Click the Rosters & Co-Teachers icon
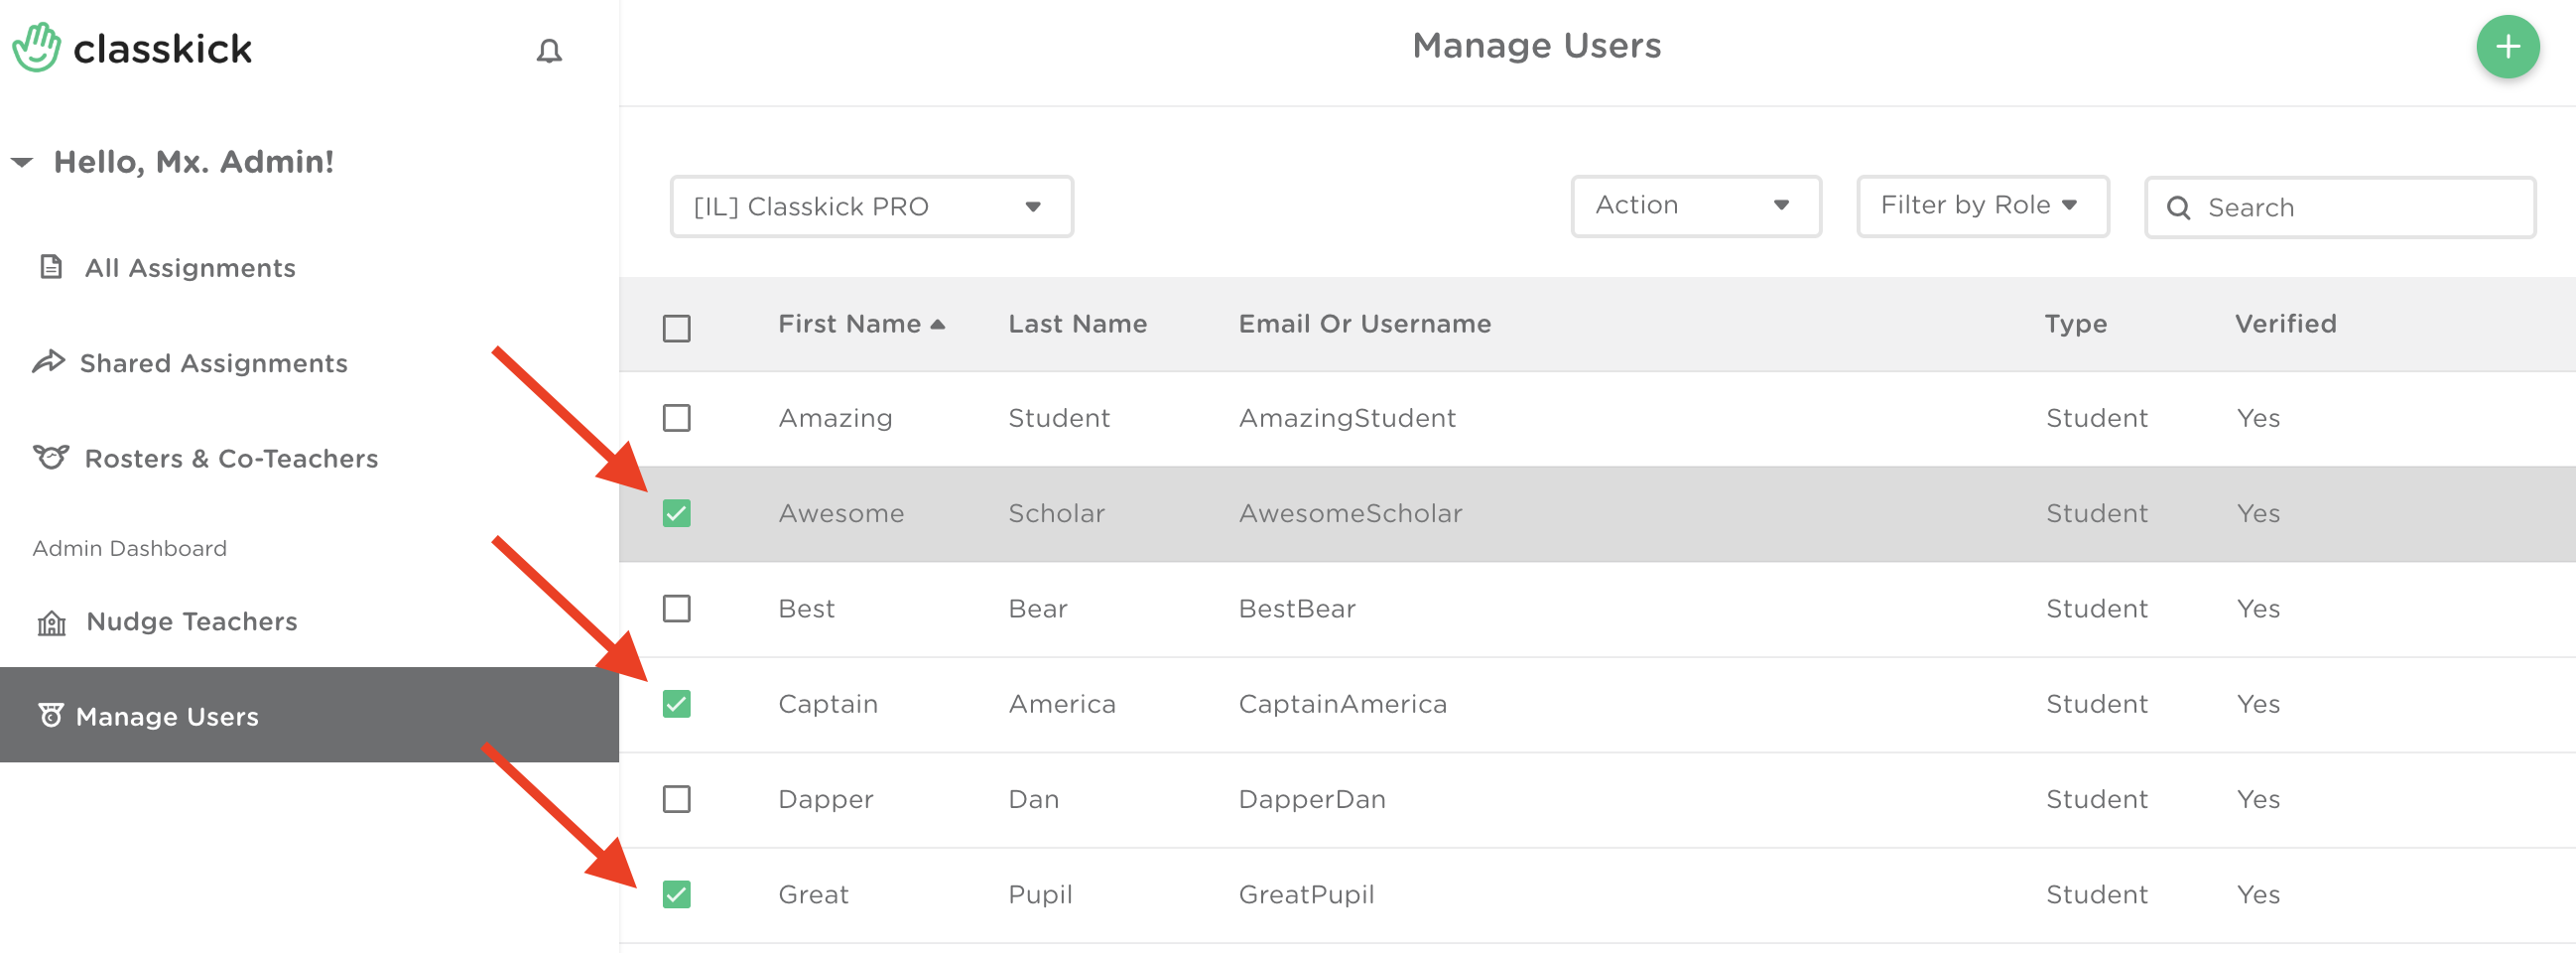2576x953 pixels. click(x=51, y=457)
